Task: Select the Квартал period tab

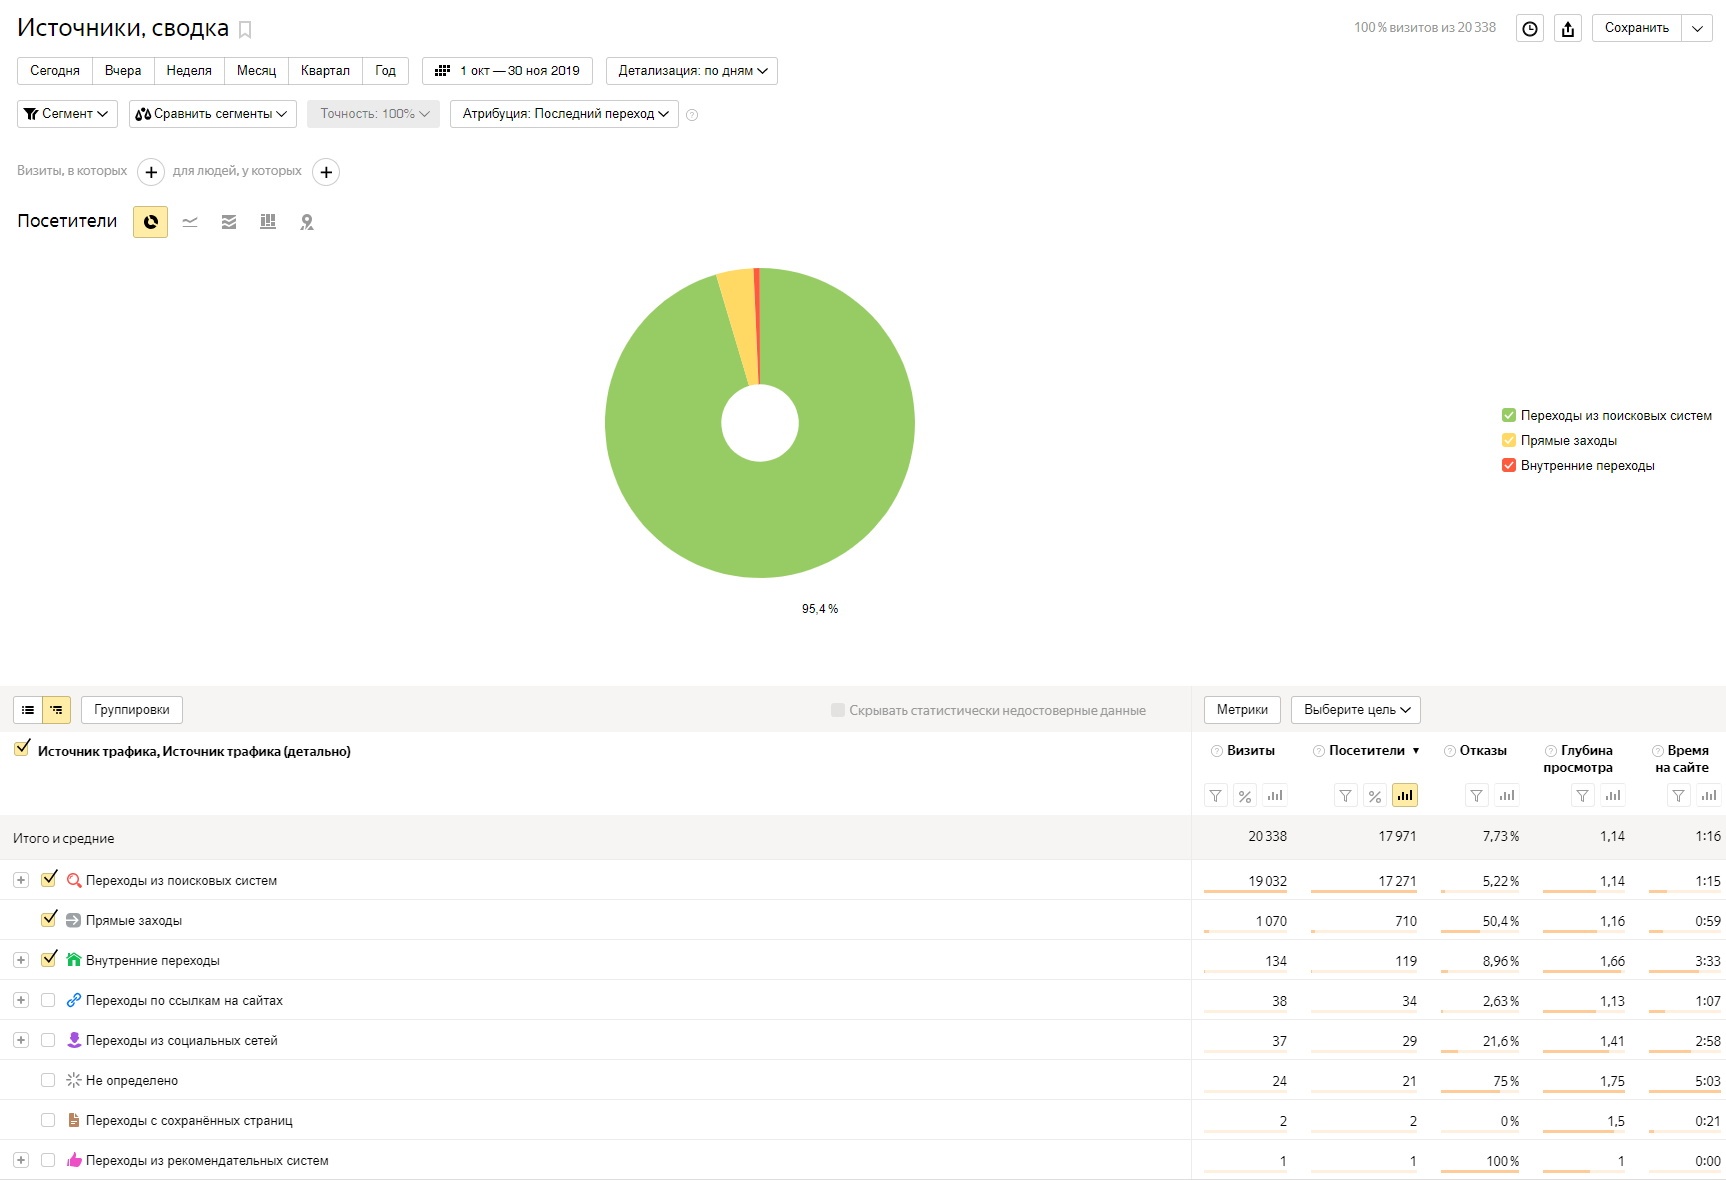Action: point(325,71)
